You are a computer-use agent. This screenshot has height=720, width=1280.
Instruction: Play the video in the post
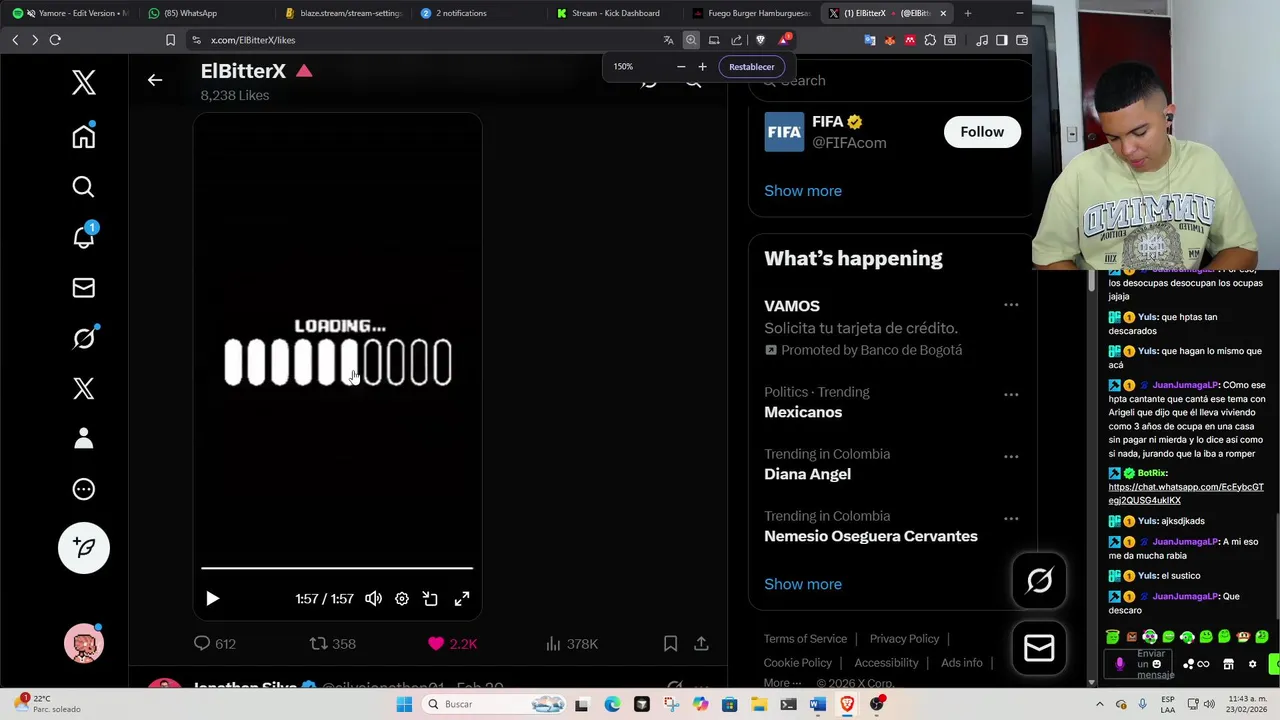pos(212,598)
